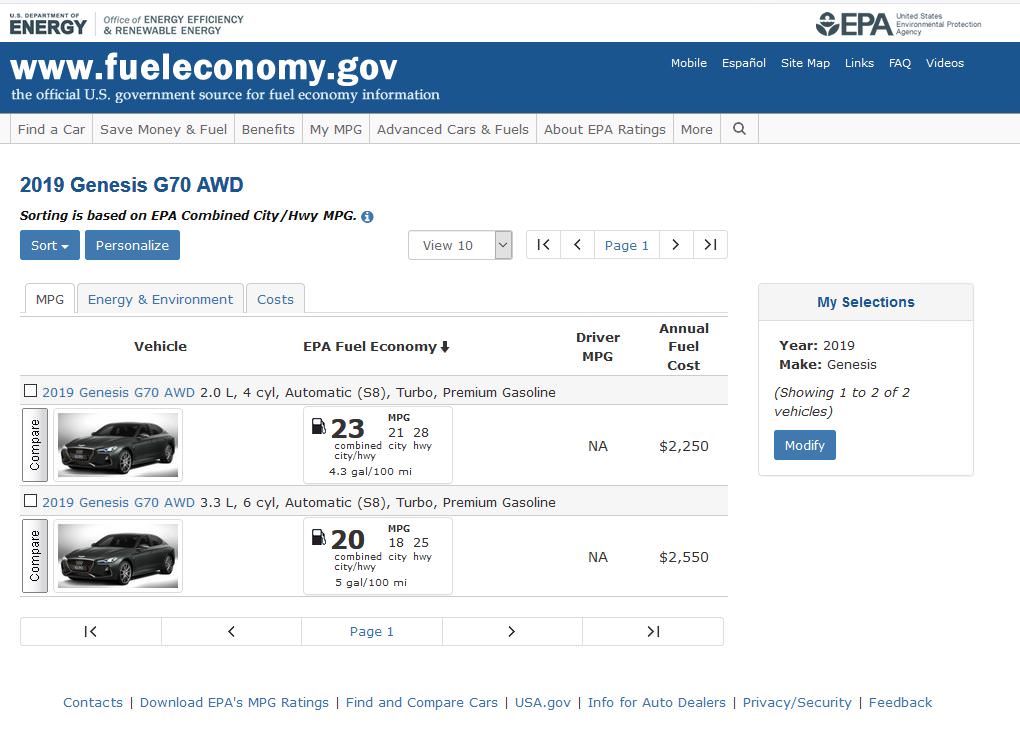Screen dimensions: 1020x752
Task: Click the EPA logo
Action: (x=898, y=24)
